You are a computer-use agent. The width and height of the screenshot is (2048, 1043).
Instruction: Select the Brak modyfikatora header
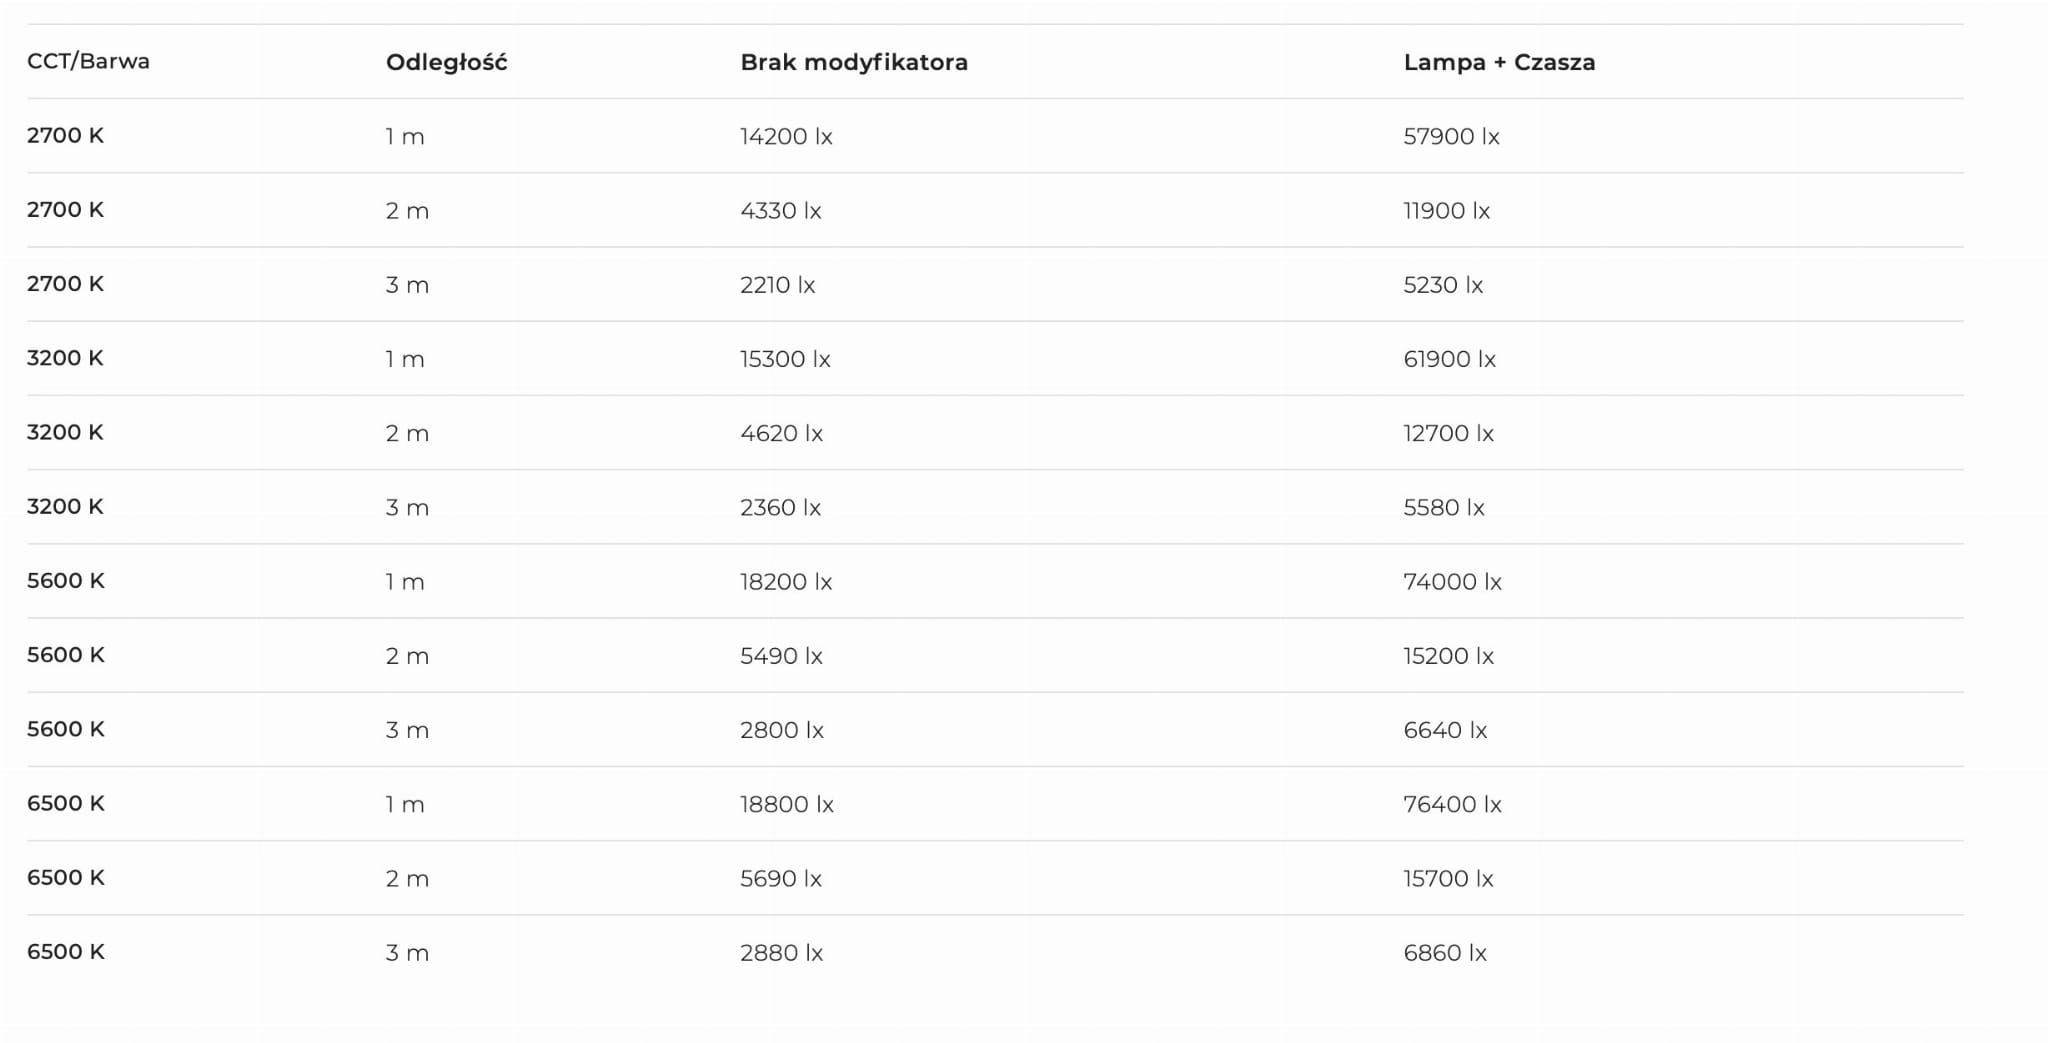click(x=854, y=63)
